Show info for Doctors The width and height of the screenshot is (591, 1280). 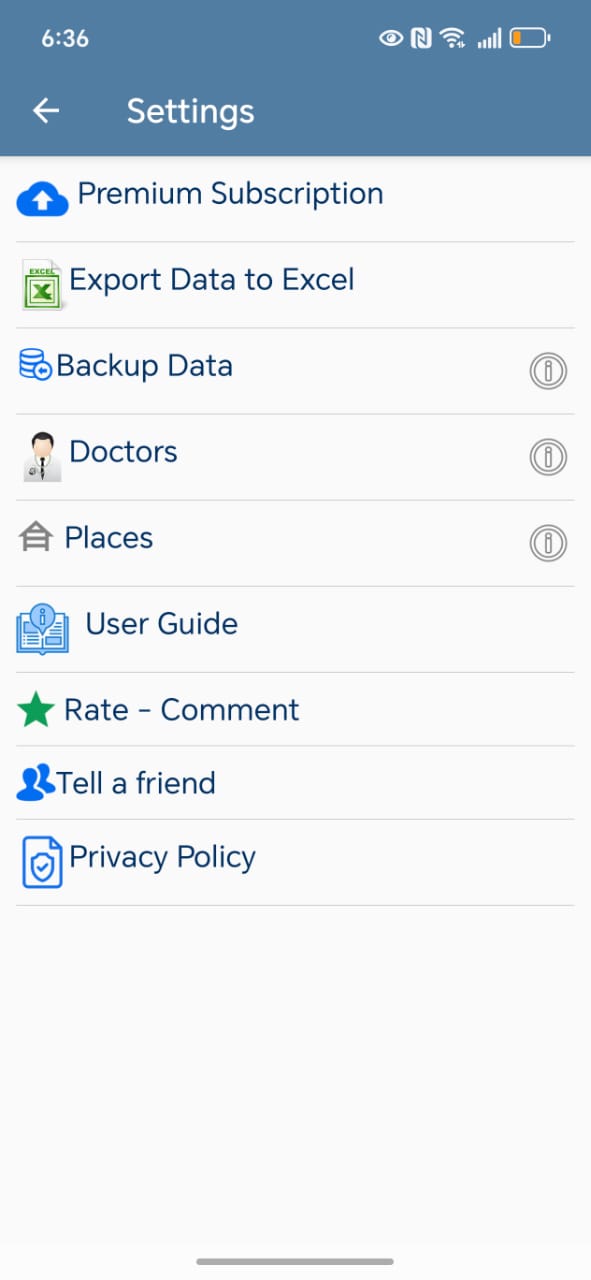pyautogui.click(x=548, y=457)
